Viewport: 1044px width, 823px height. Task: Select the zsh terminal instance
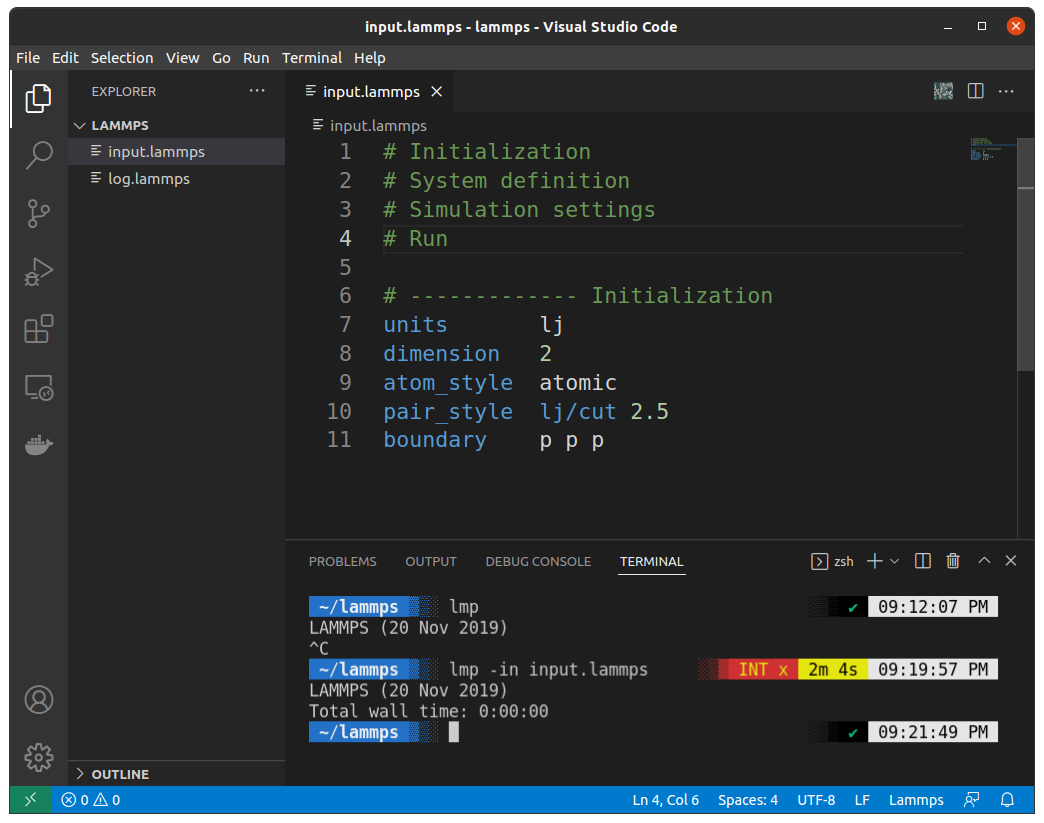click(x=832, y=561)
